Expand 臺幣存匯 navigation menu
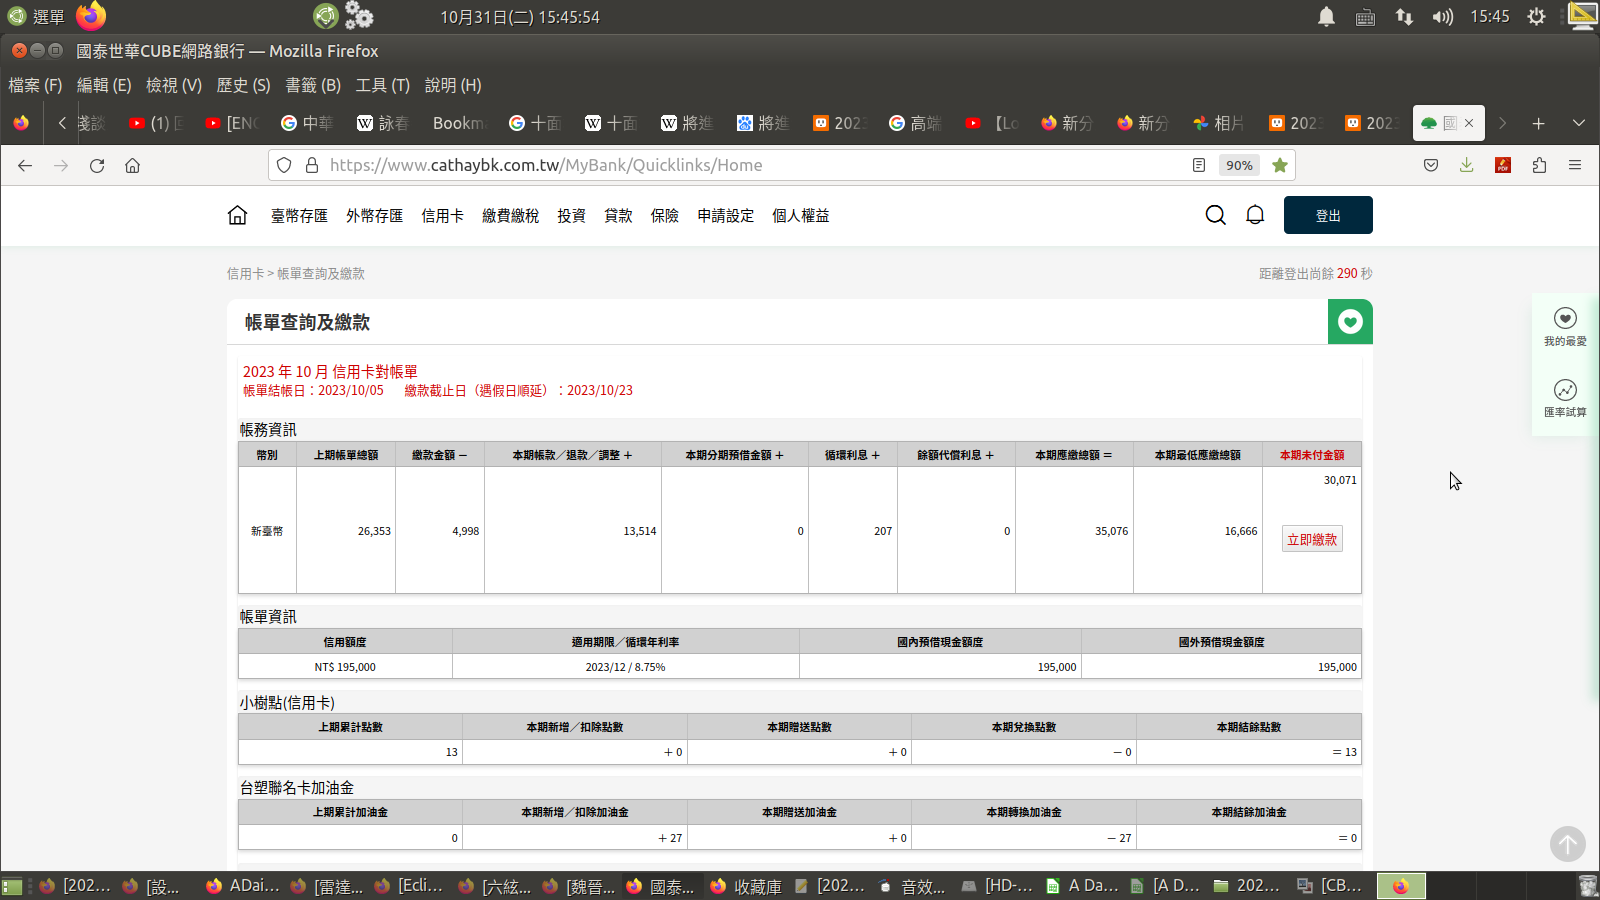 pyautogui.click(x=299, y=215)
